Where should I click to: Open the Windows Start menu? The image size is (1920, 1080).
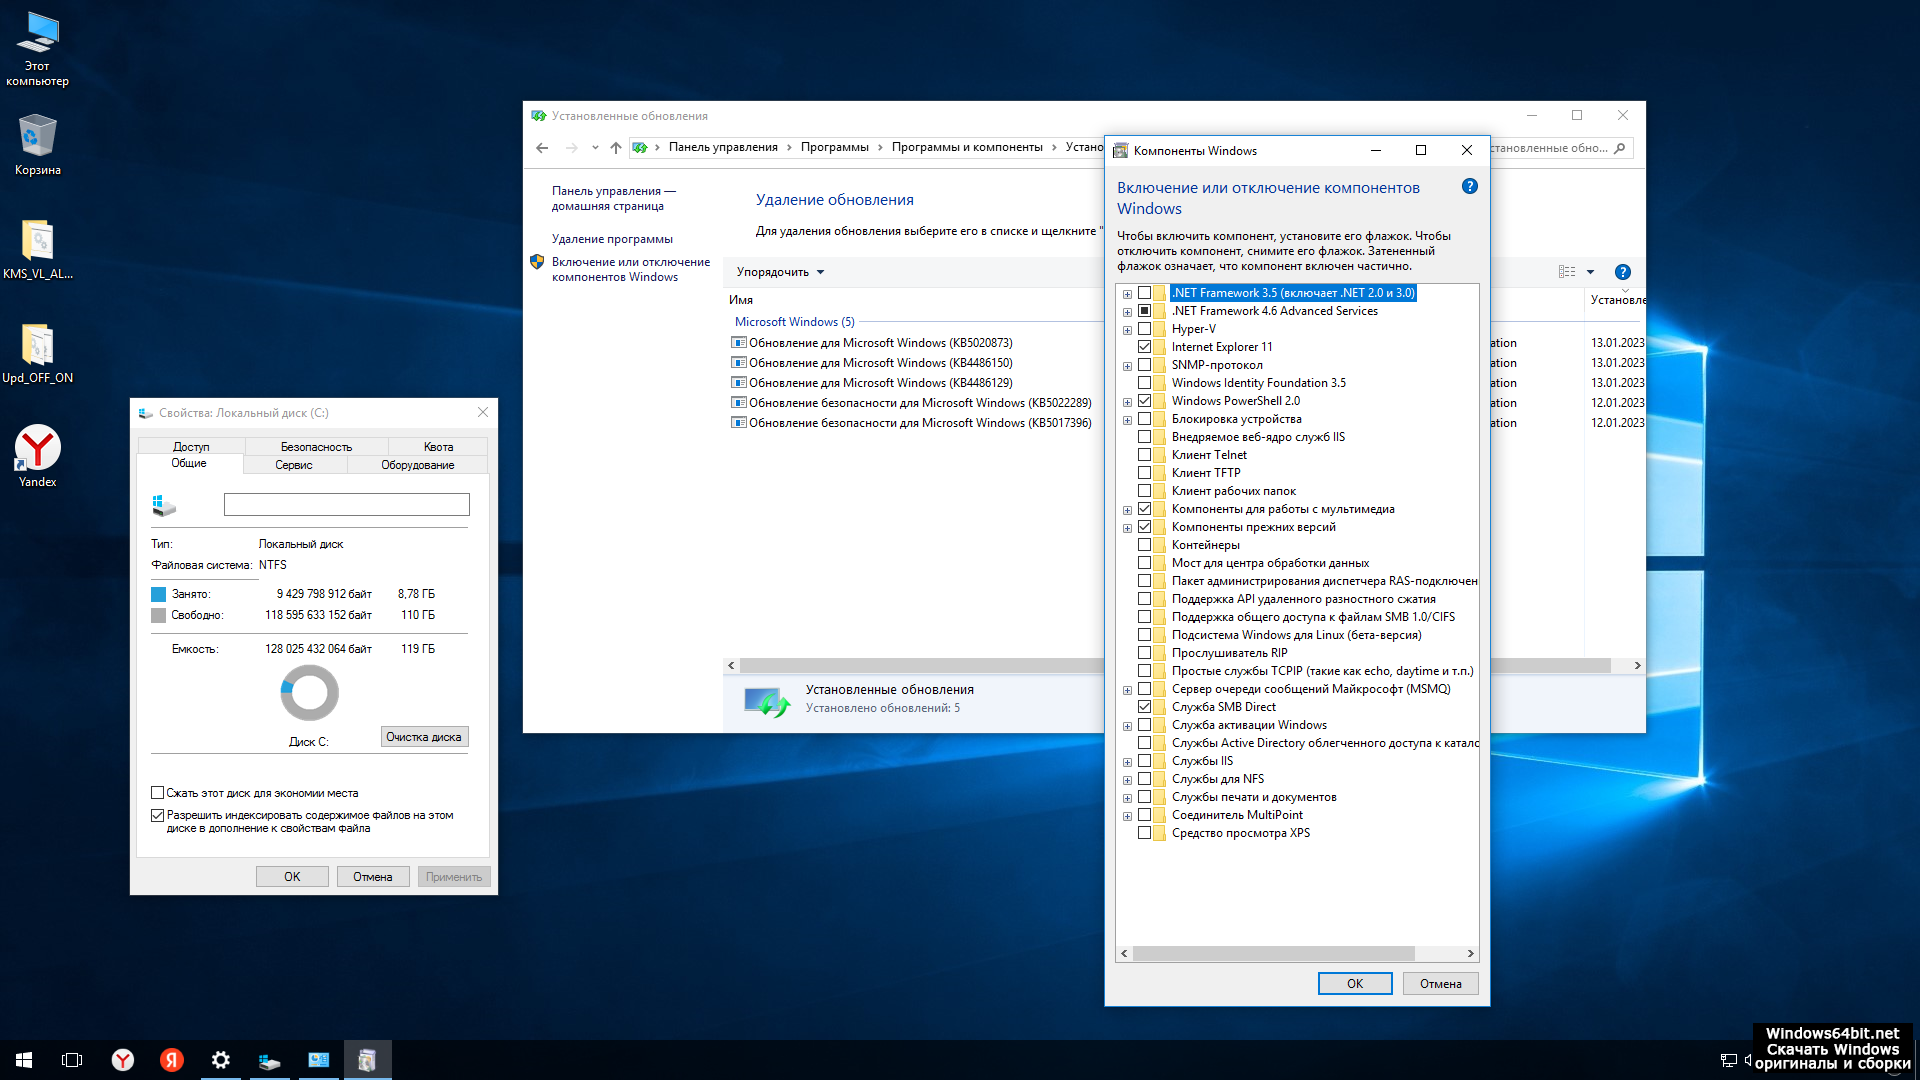[24, 1060]
